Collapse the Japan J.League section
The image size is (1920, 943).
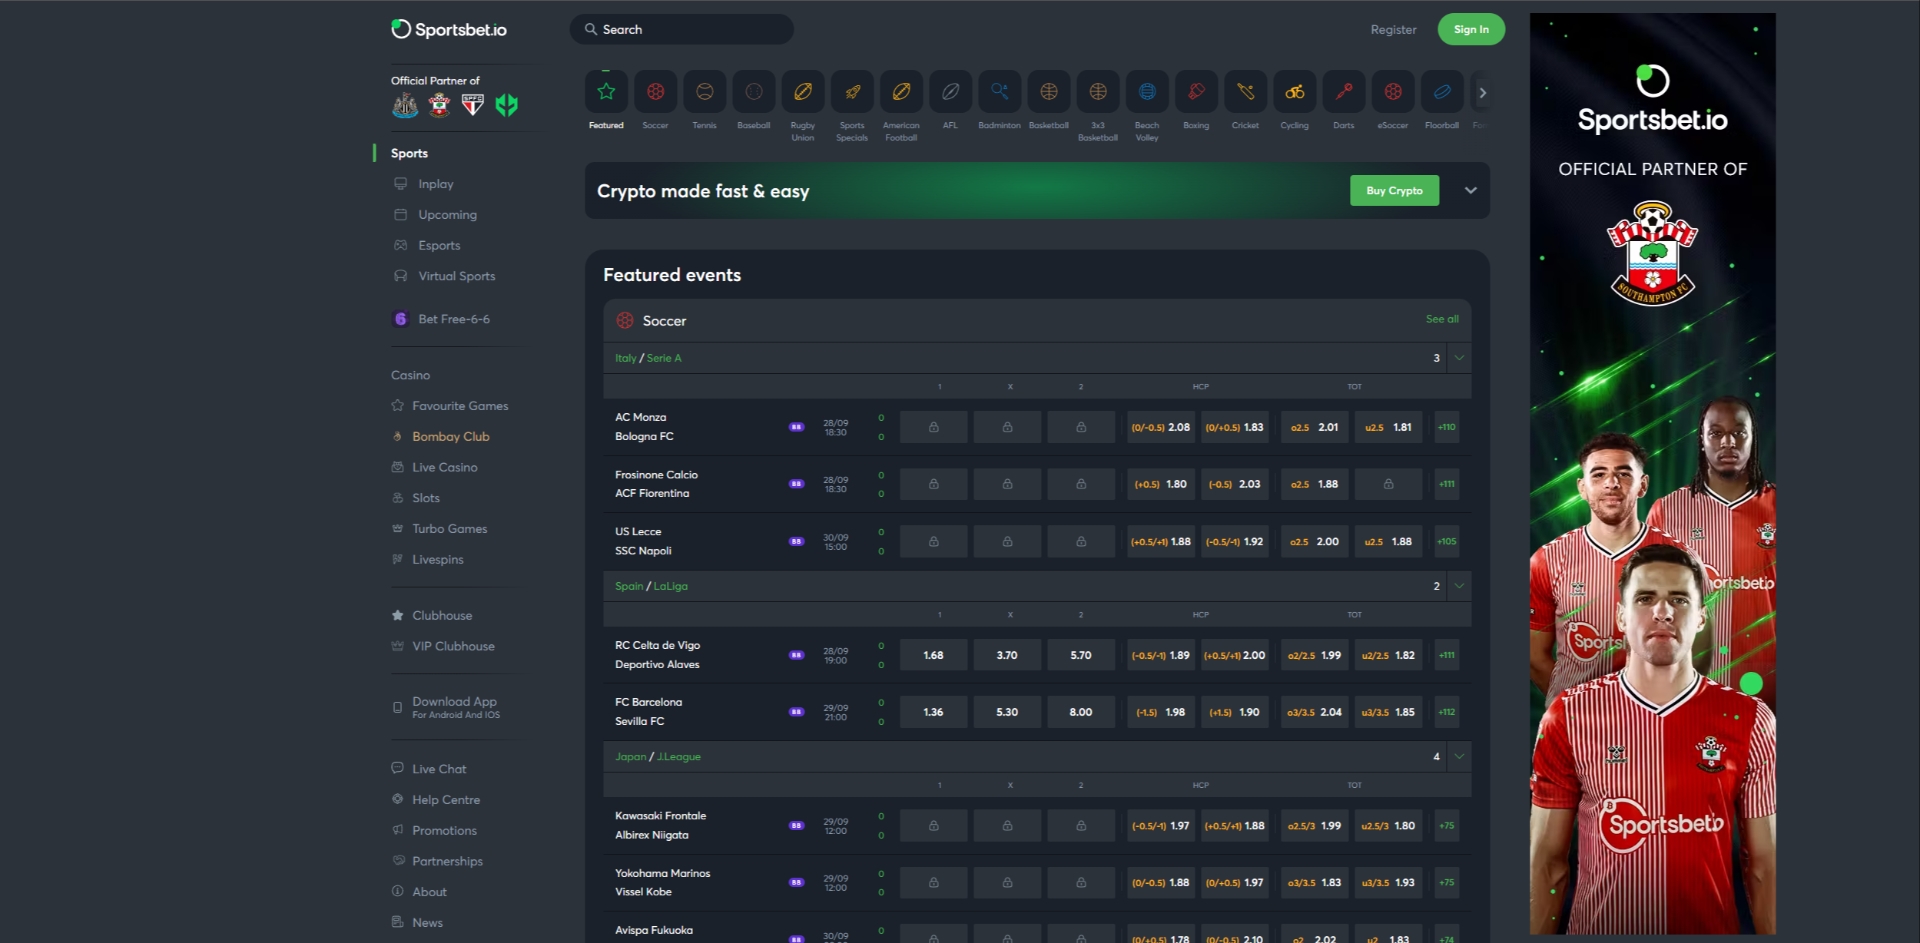[1459, 757]
